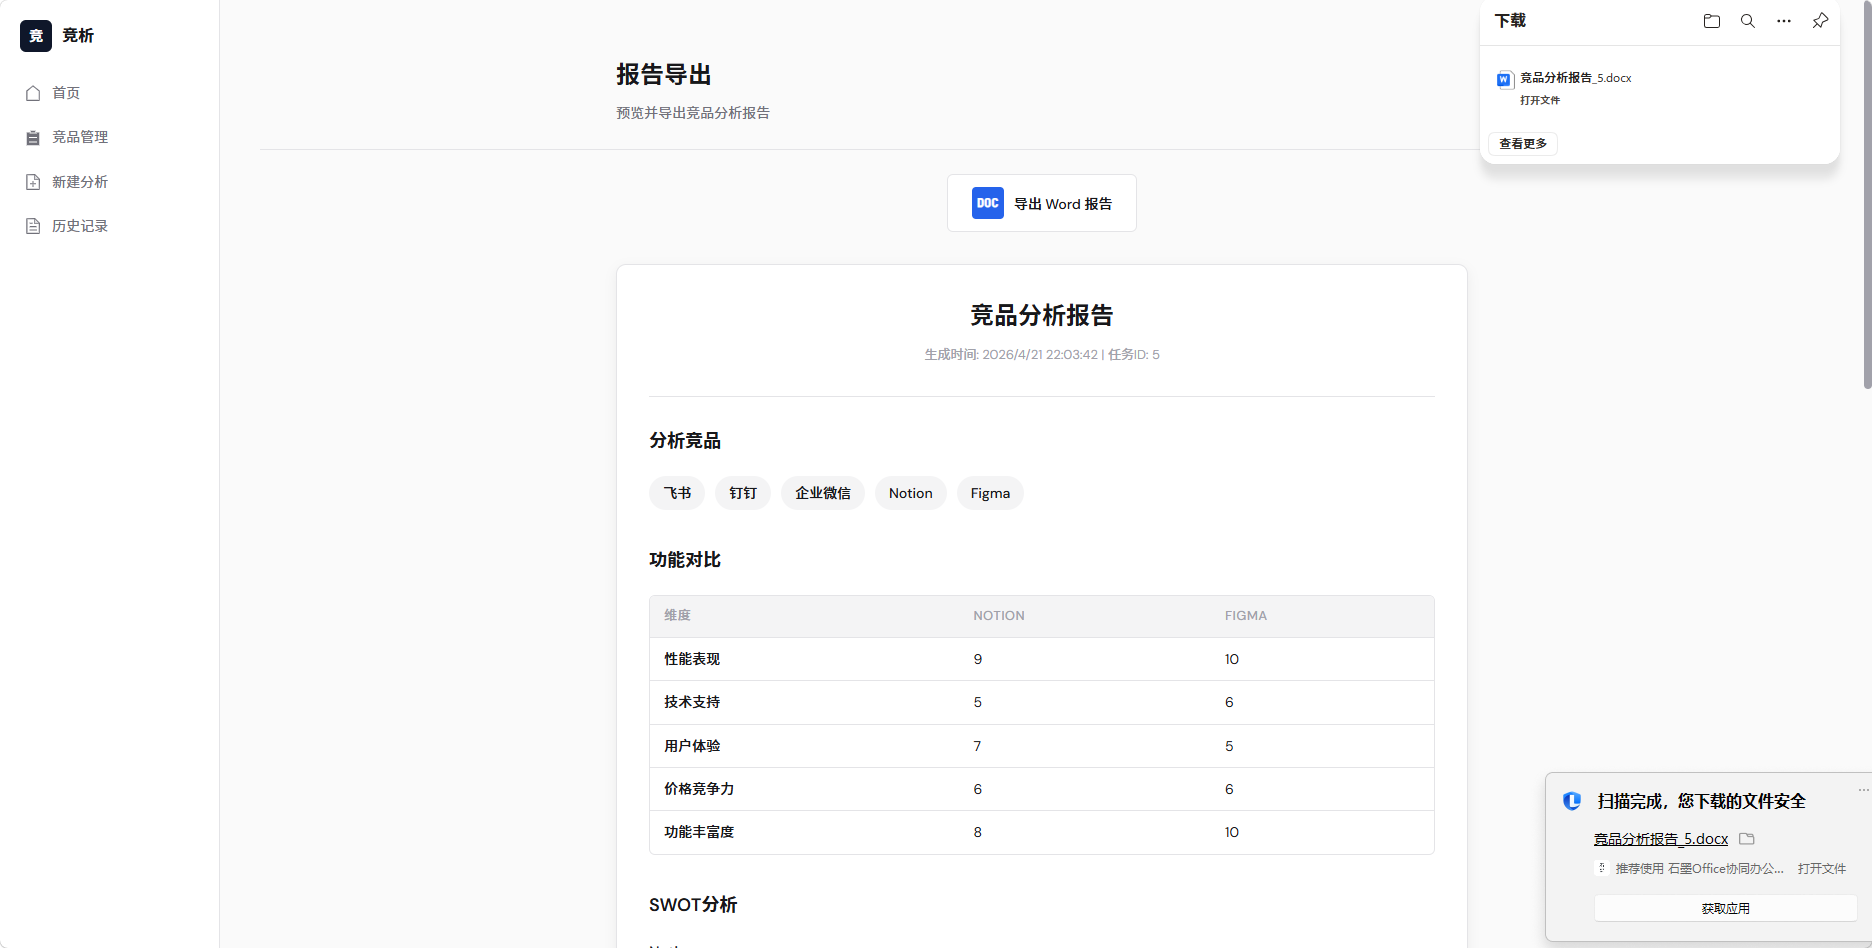The height and width of the screenshot is (948, 1872).
Task: Click 查看更多 in downloads panel
Action: pos(1523,144)
